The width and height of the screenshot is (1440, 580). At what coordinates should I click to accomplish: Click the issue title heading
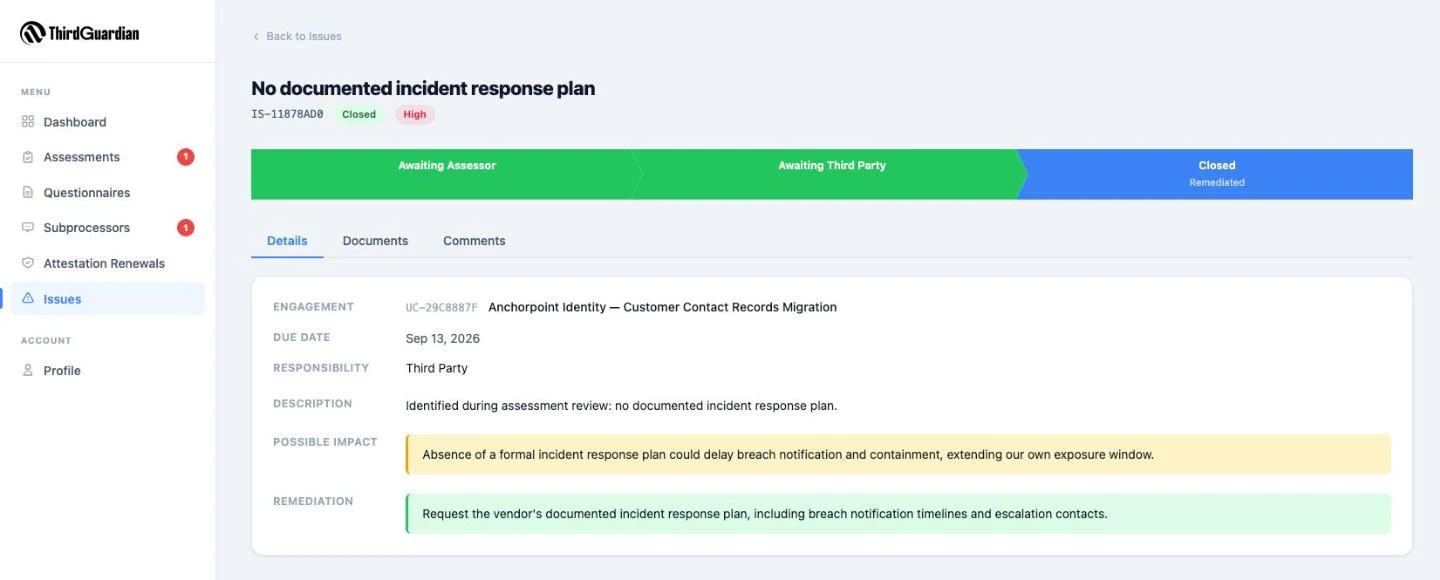pos(423,88)
